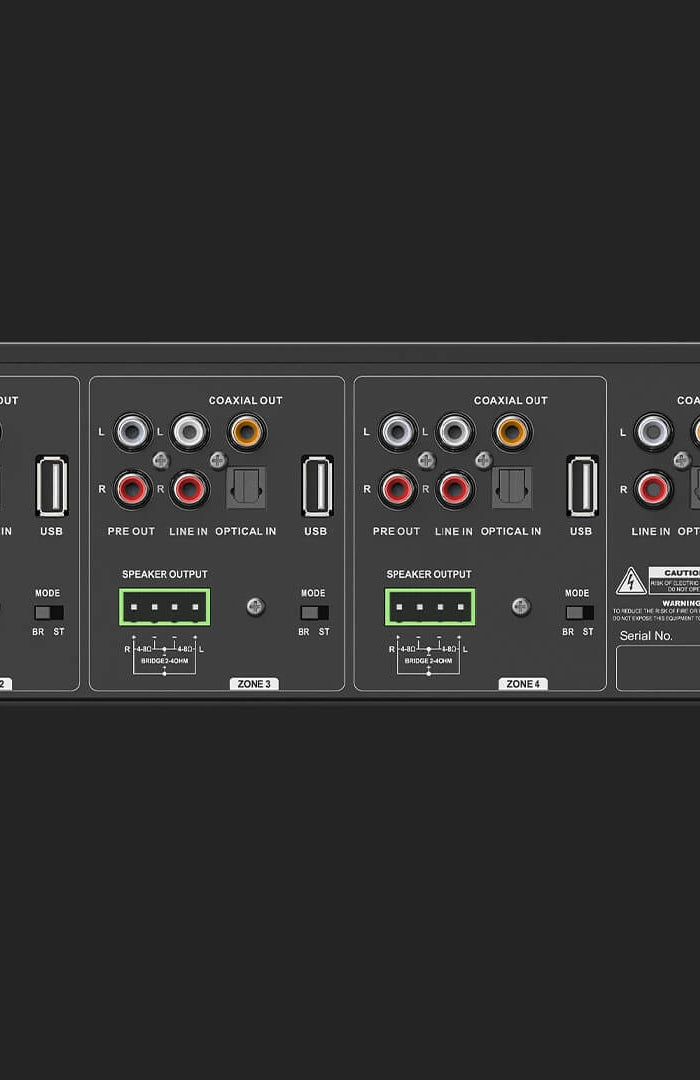Click the electric shock warning triangle
The image size is (700, 1080).
tap(630, 581)
